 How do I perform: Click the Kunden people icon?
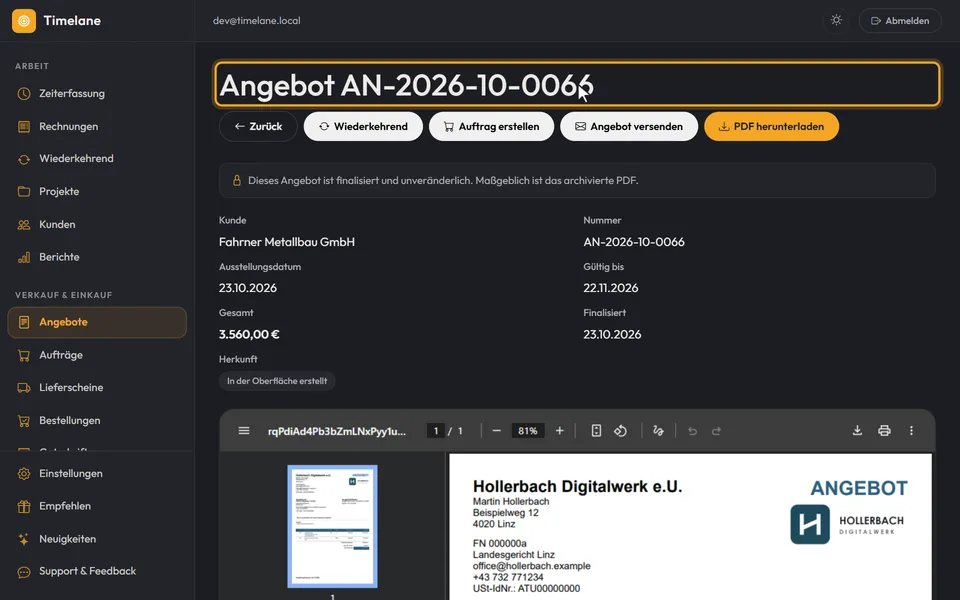[x=24, y=225]
